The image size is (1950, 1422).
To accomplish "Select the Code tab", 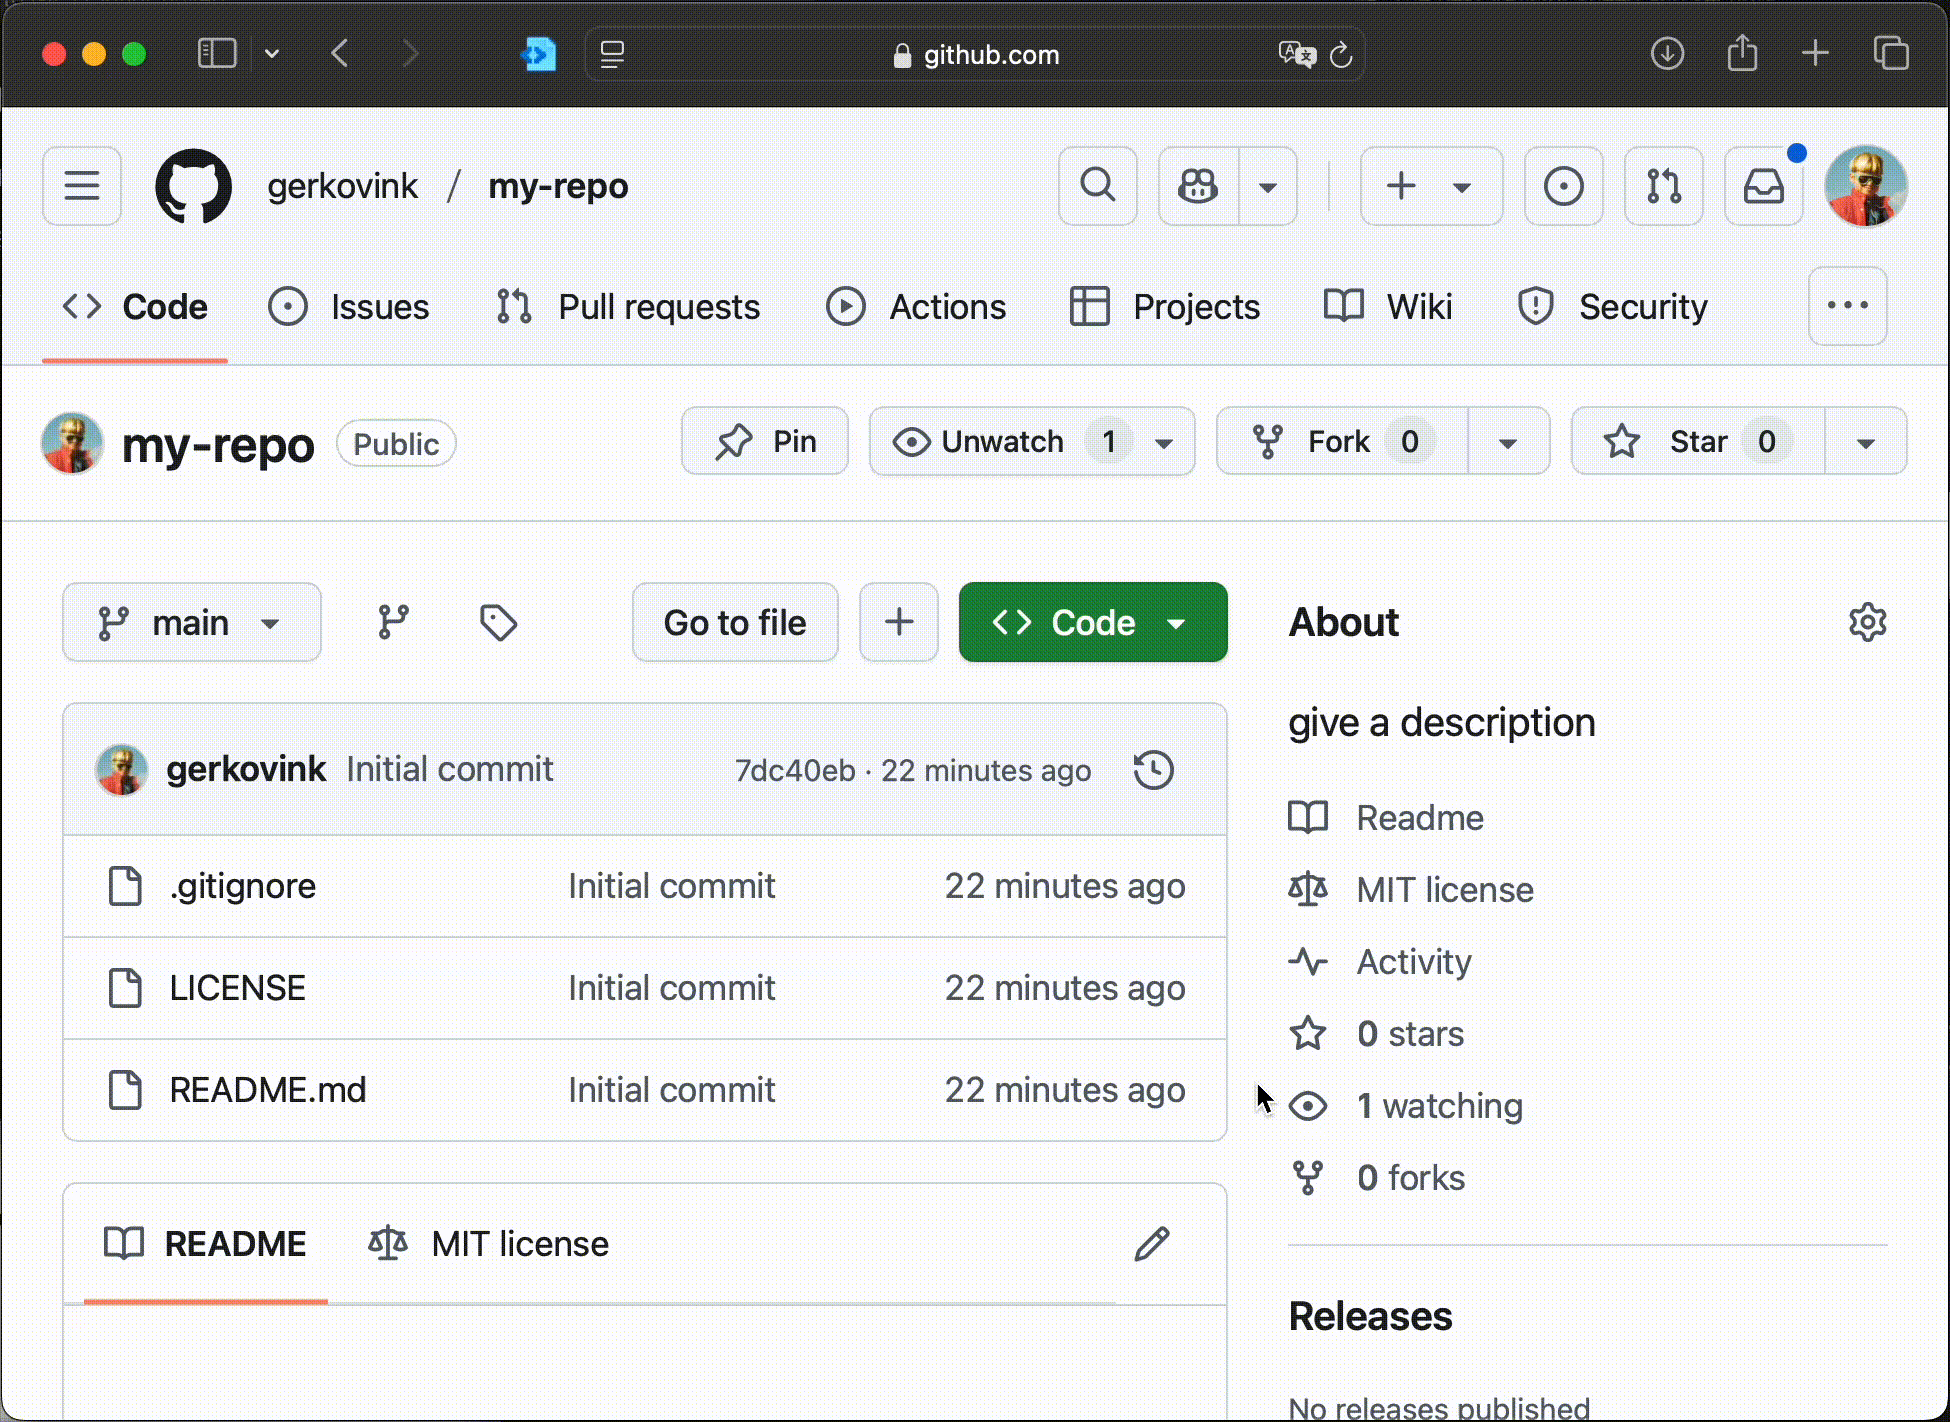I will pyautogui.click(x=135, y=307).
